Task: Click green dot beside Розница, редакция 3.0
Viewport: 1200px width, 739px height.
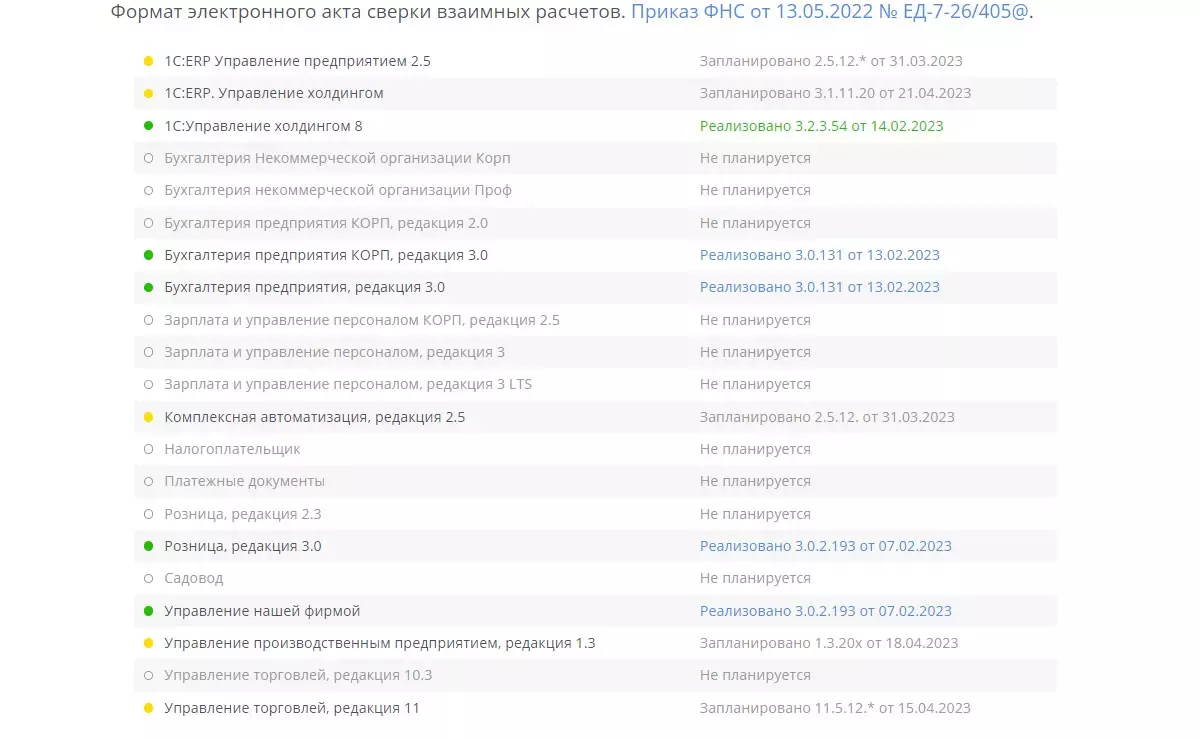Action: click(x=148, y=546)
